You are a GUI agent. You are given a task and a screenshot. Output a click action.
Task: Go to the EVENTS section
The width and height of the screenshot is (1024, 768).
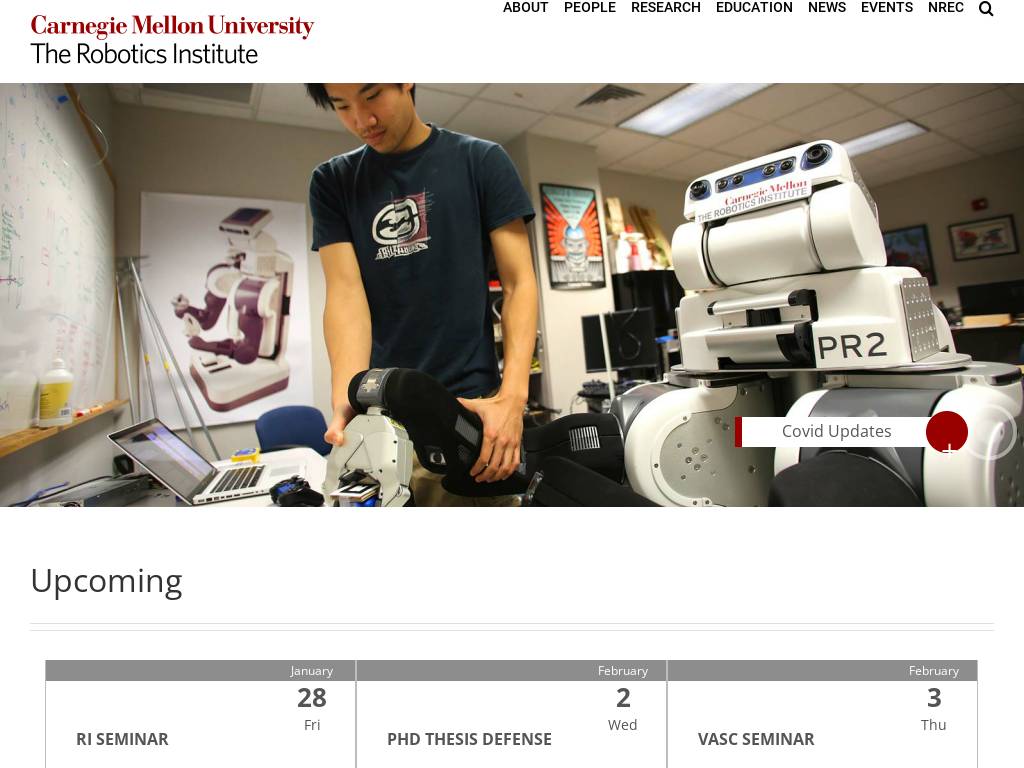coord(887,7)
